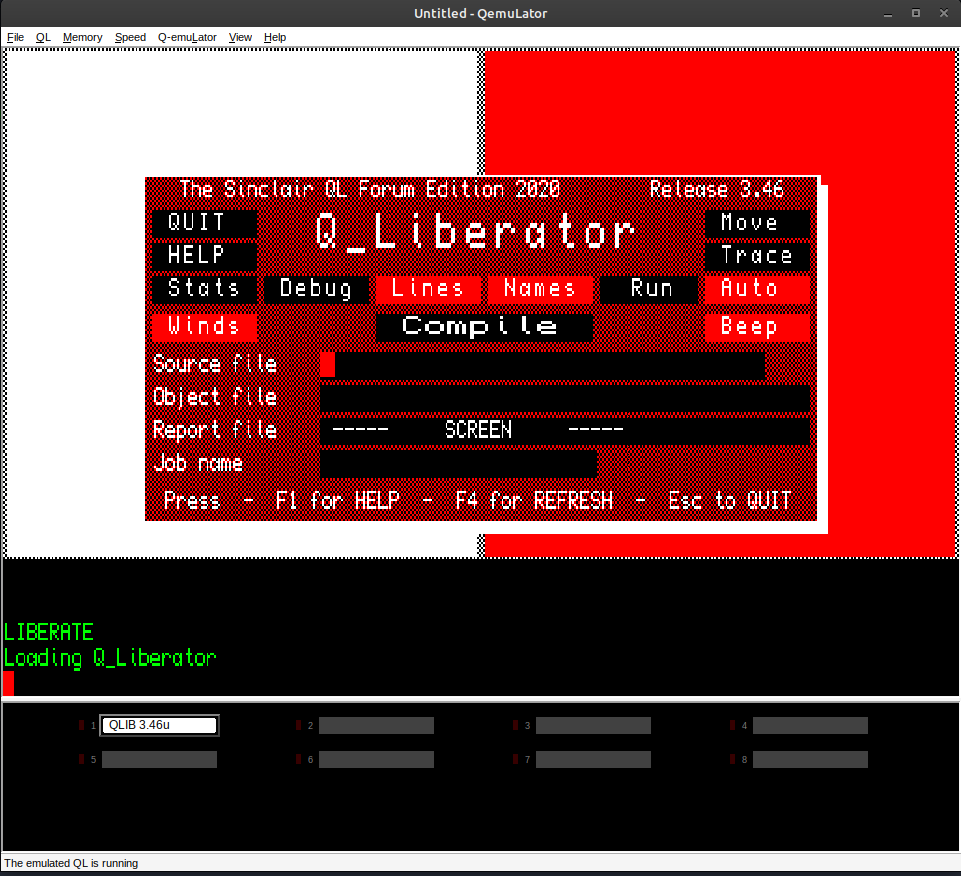961x876 pixels.
Task: Toggle the Winds option
Action: (204, 327)
